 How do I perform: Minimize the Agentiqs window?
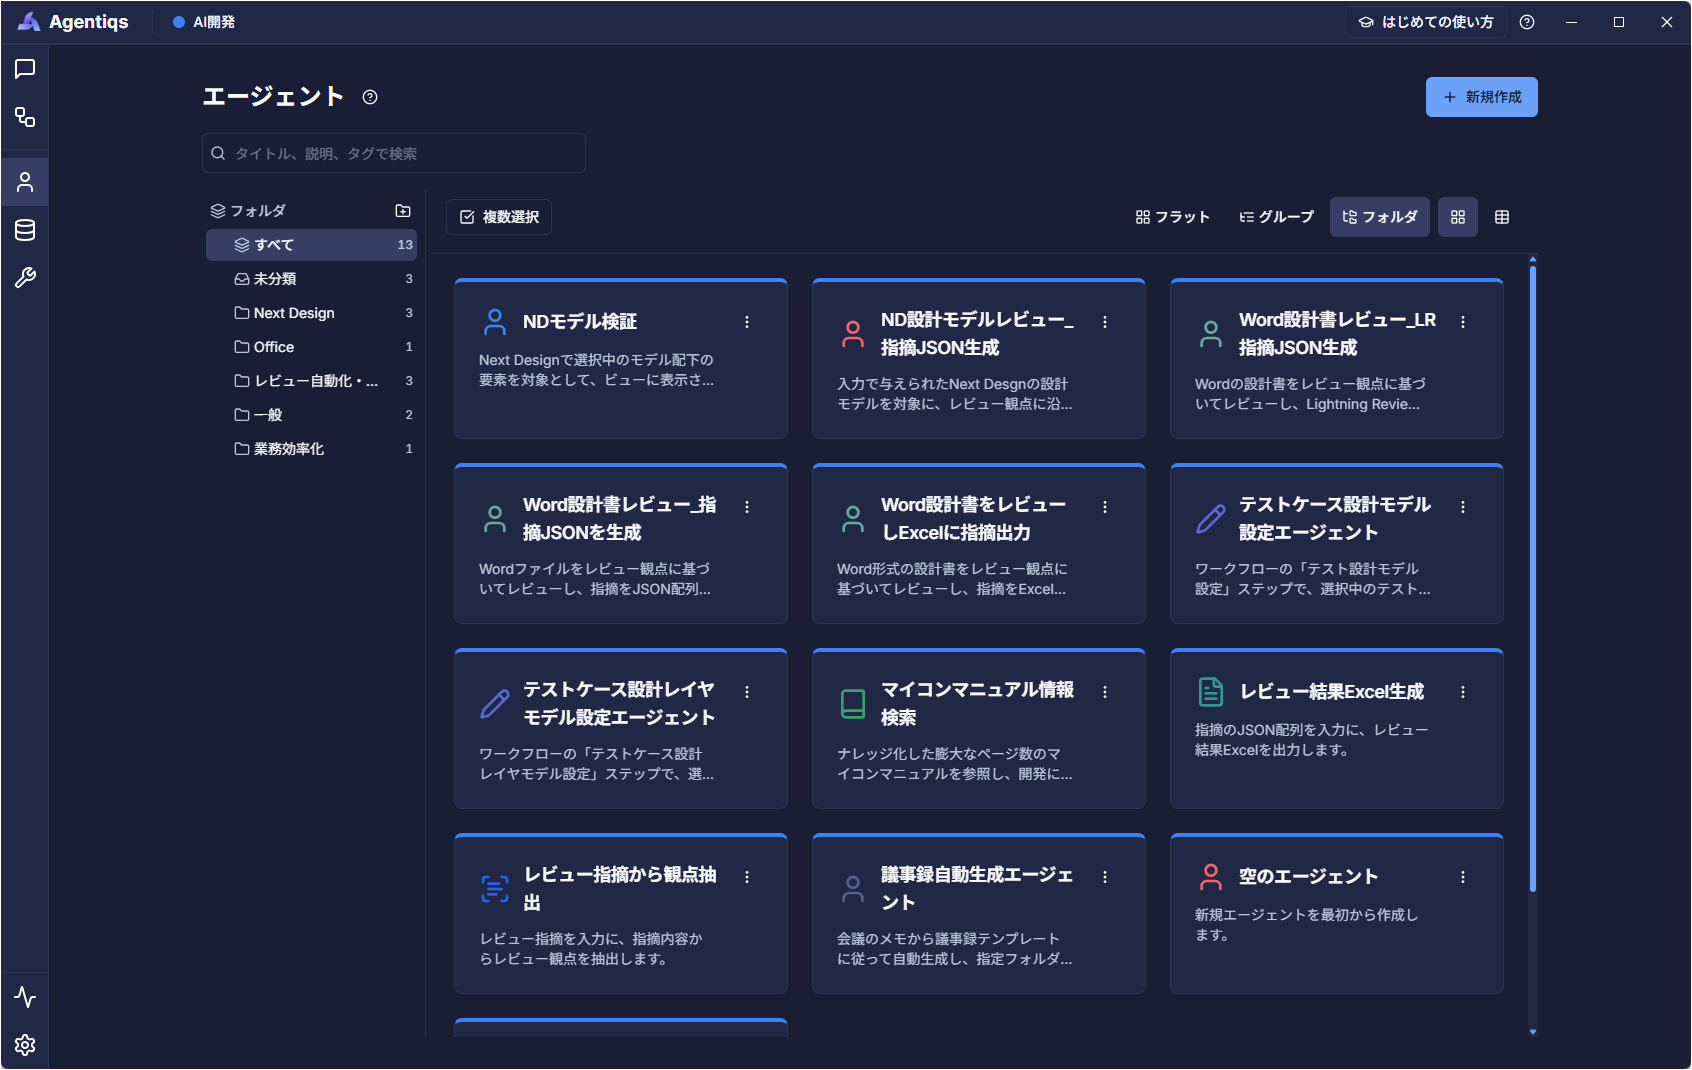pyautogui.click(x=1572, y=22)
